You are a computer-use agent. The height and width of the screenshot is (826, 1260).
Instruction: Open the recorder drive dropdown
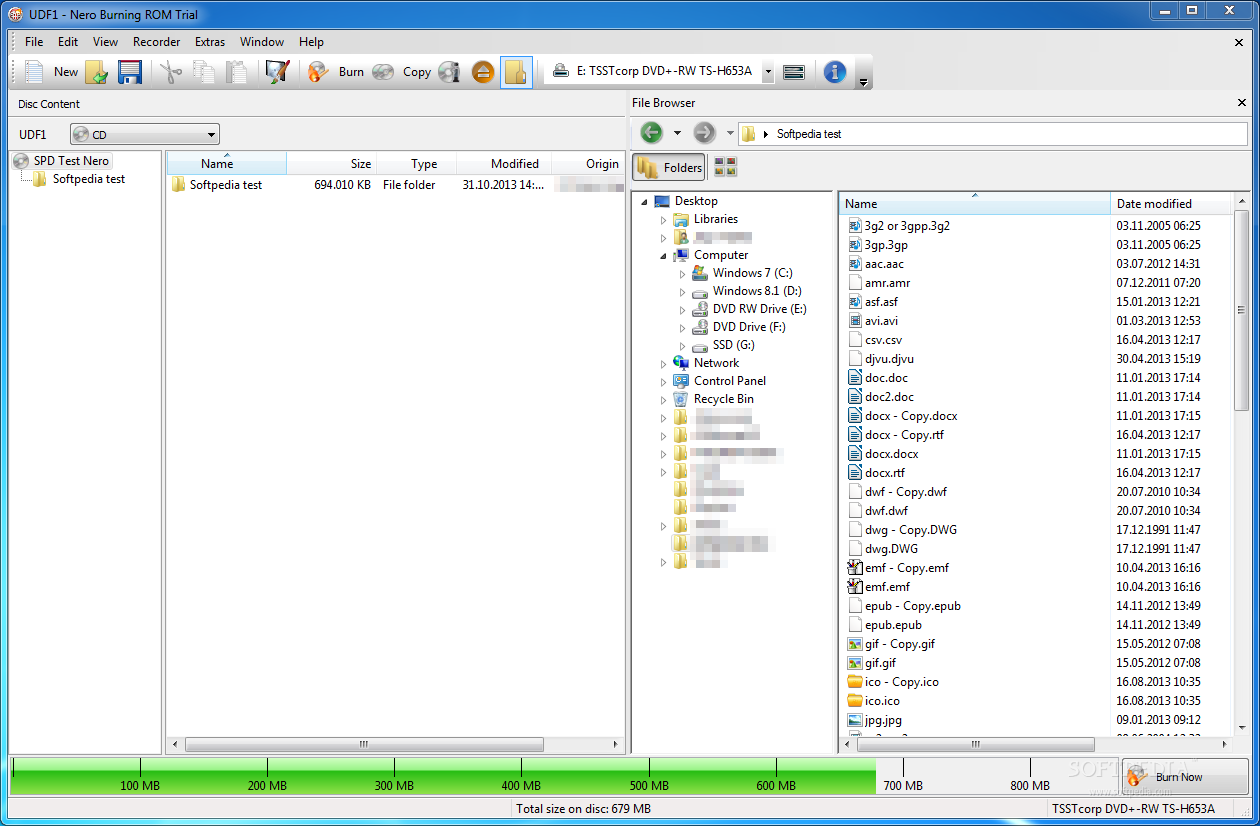point(768,72)
